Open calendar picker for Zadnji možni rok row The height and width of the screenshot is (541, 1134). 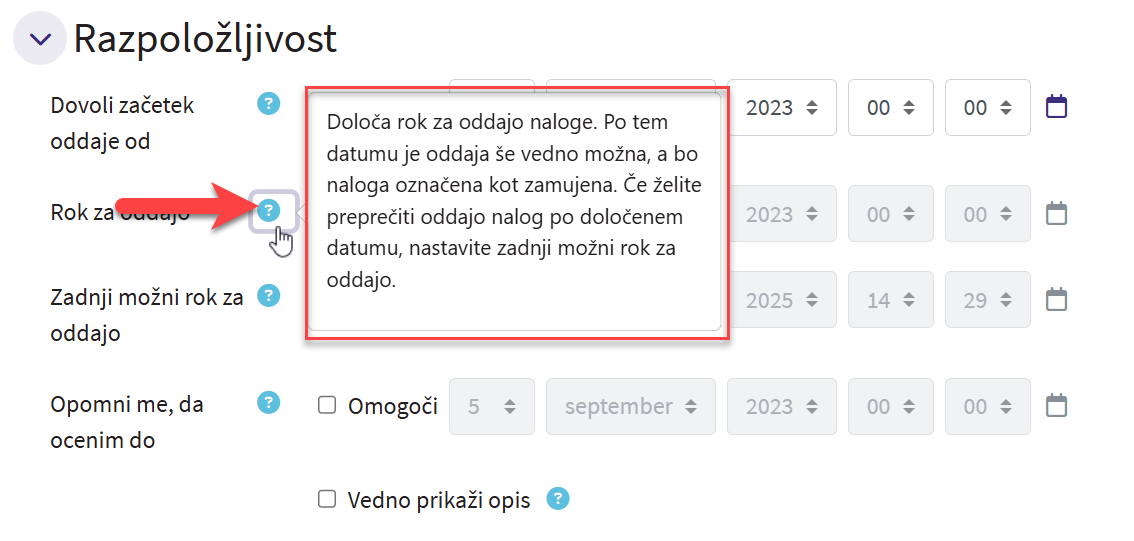click(x=1057, y=299)
